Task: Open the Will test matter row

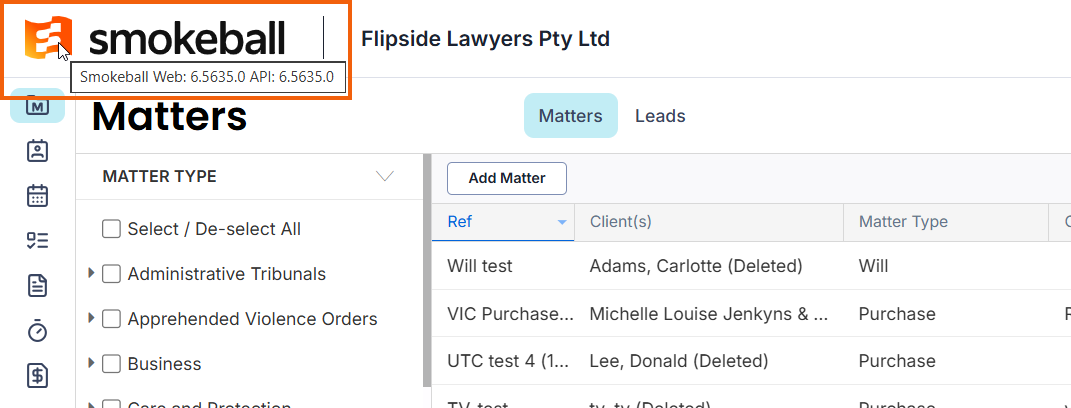Action: (x=751, y=266)
